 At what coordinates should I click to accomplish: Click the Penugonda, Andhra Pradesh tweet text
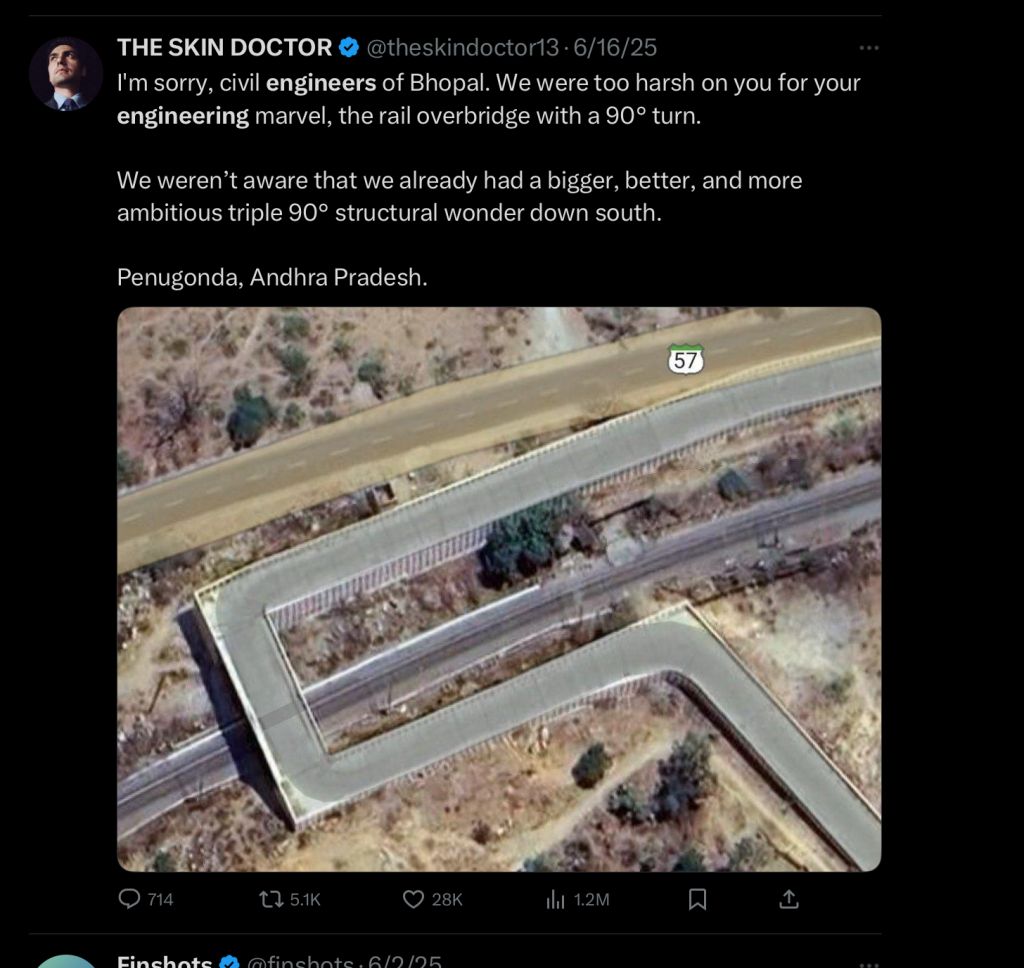point(272,277)
